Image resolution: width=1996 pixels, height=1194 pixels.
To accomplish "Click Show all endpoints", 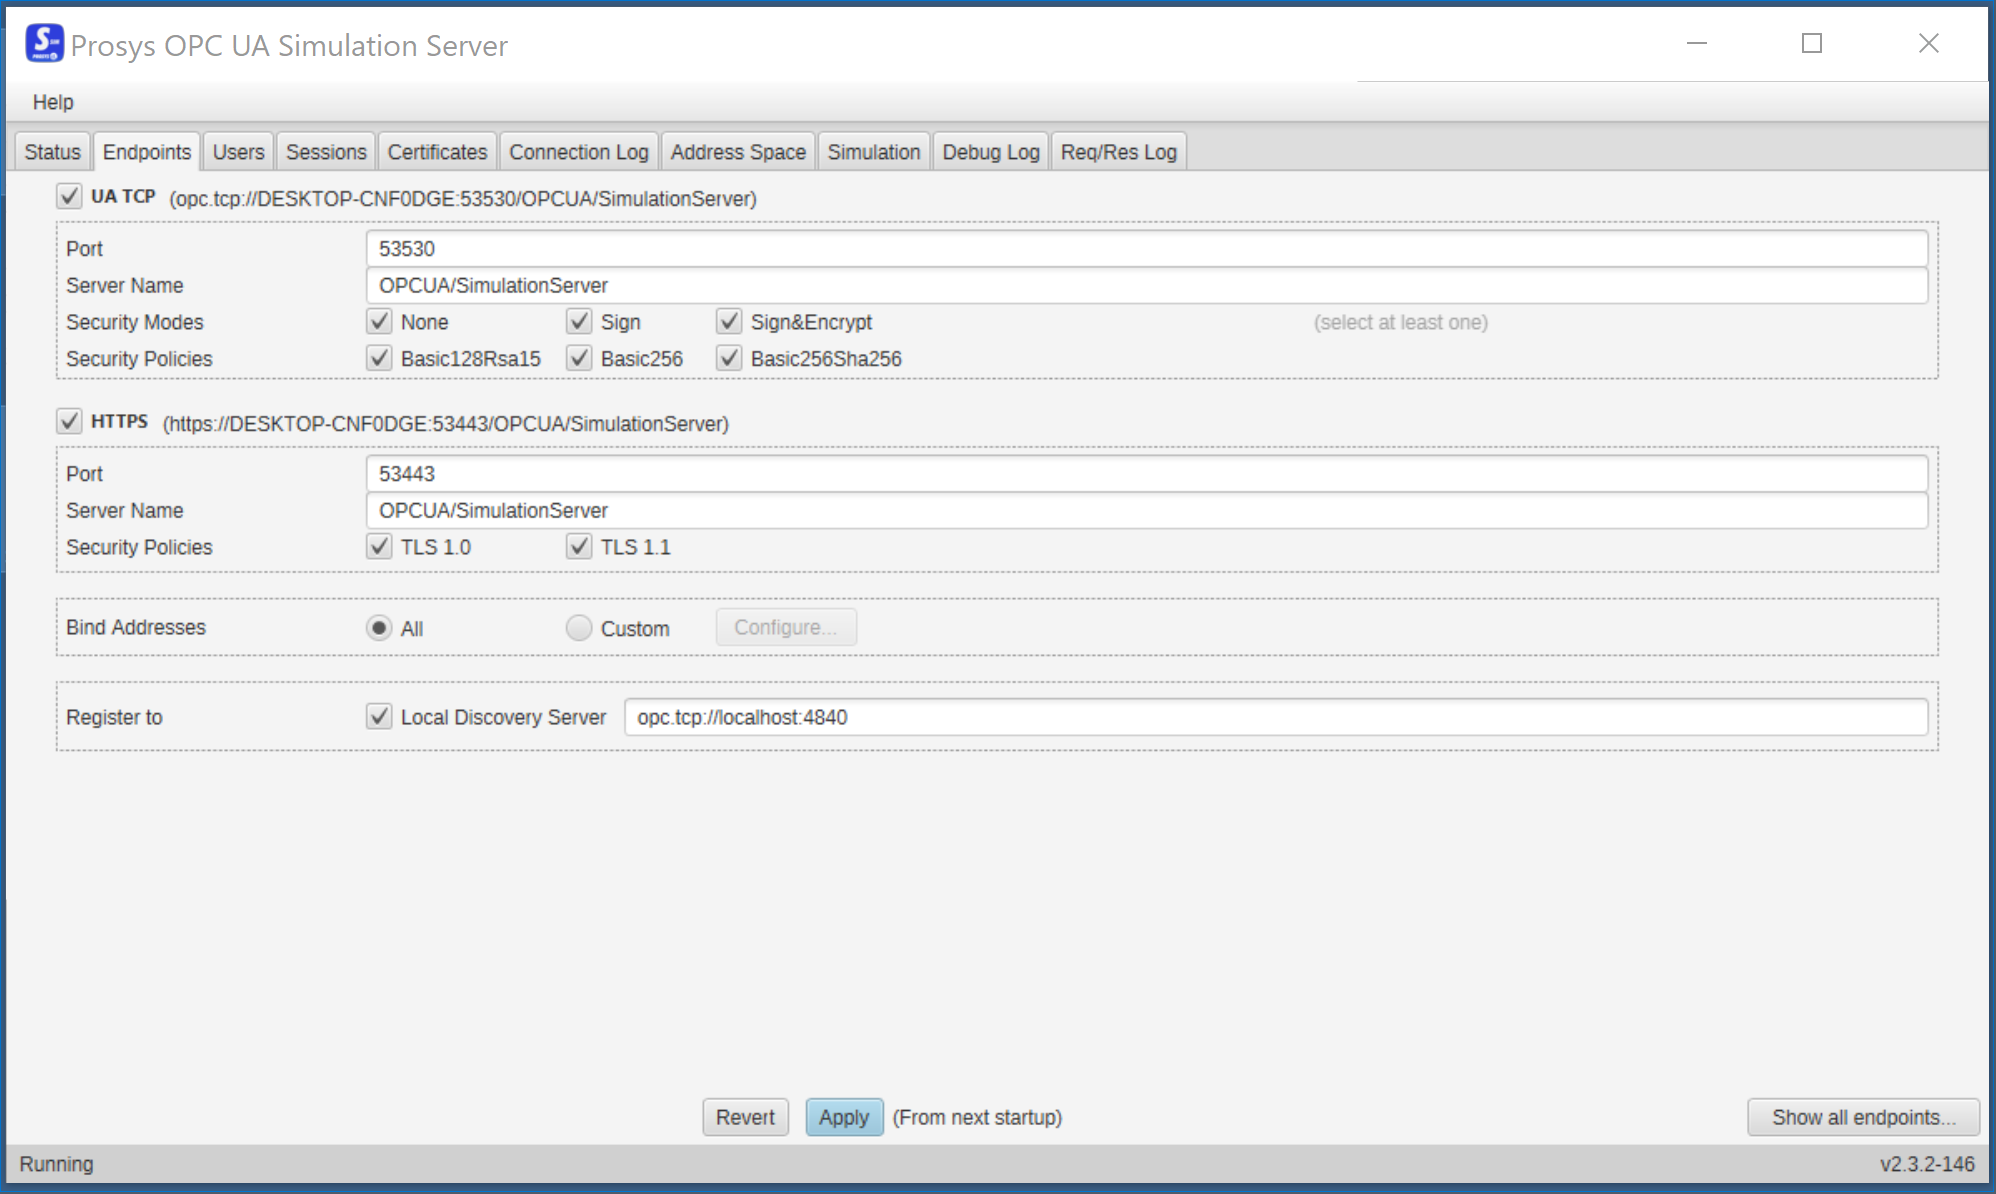I will click(x=1862, y=1117).
